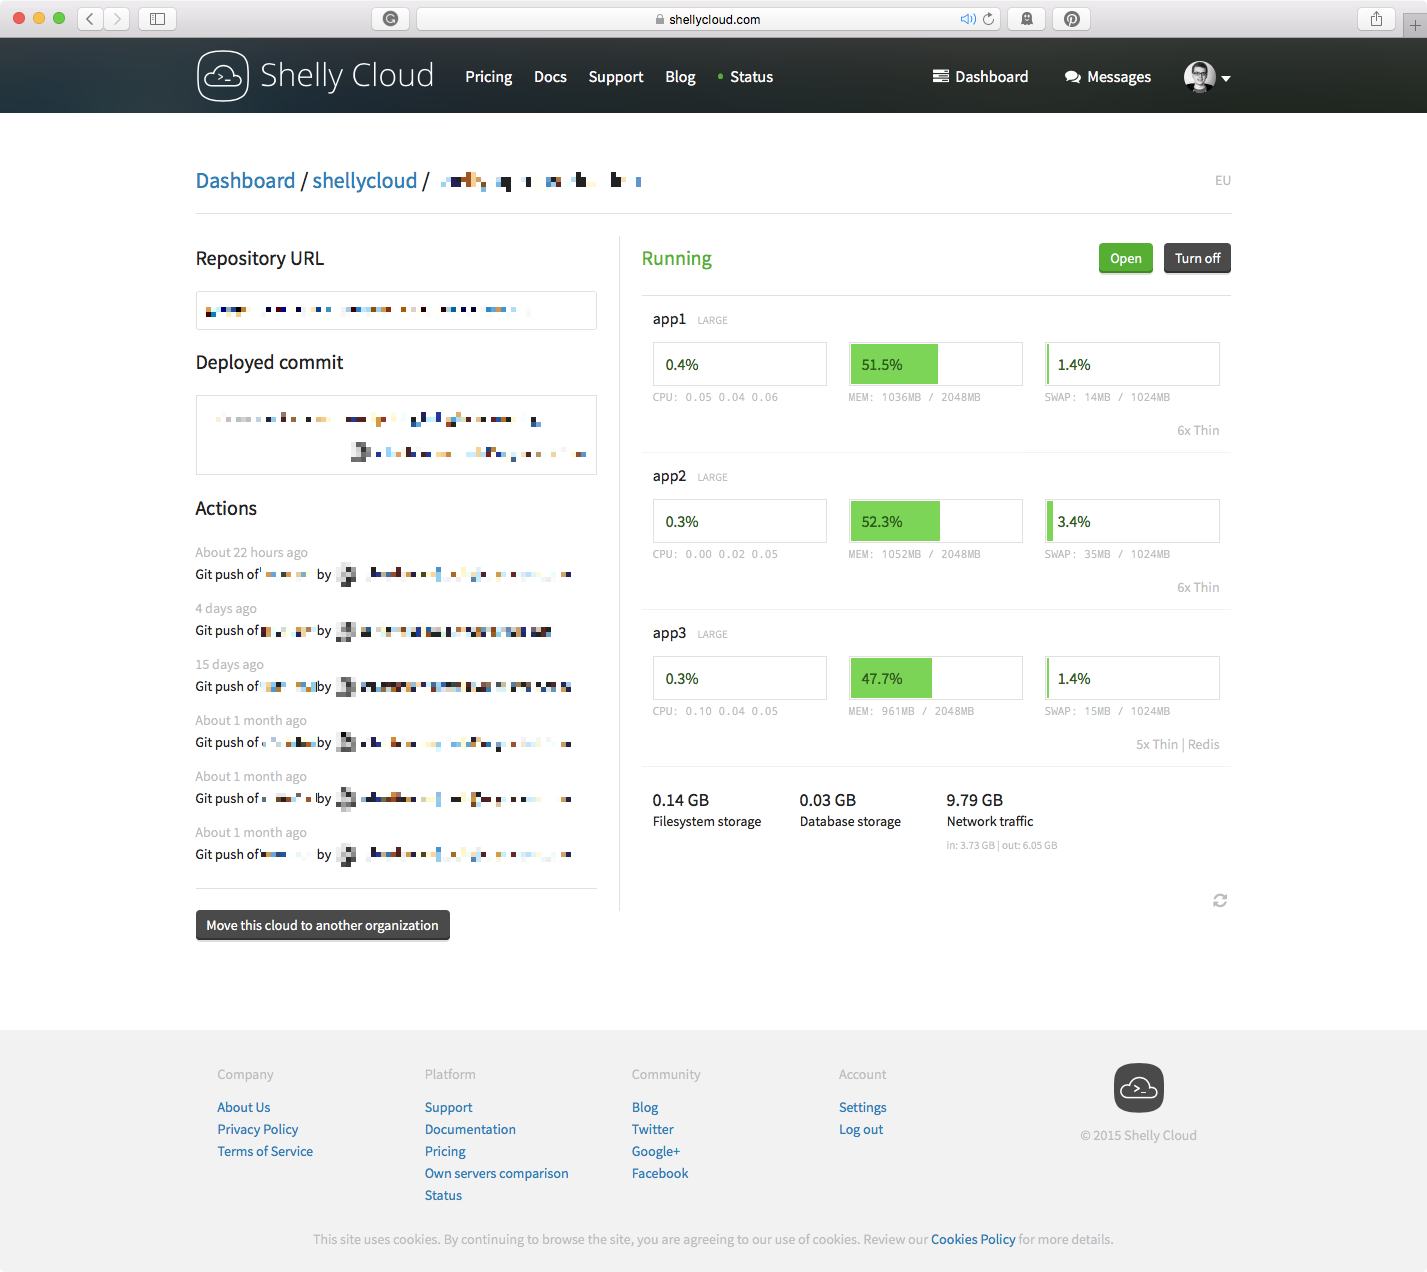Click the Ghostery extension icon
Screen dimensions: 1427x1272
(1027, 19)
